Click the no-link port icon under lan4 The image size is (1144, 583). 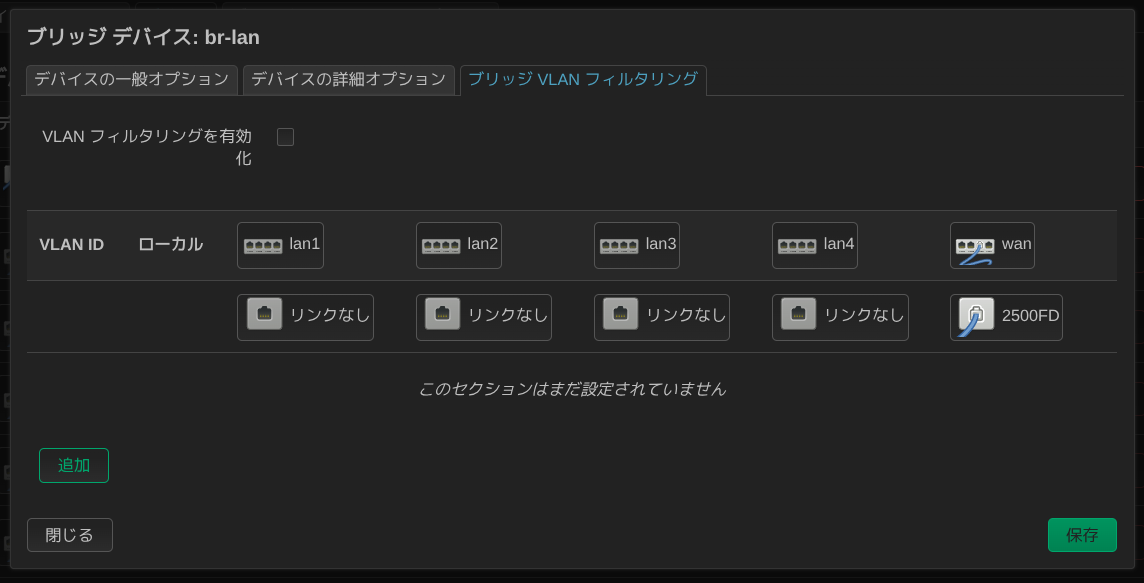click(x=799, y=314)
